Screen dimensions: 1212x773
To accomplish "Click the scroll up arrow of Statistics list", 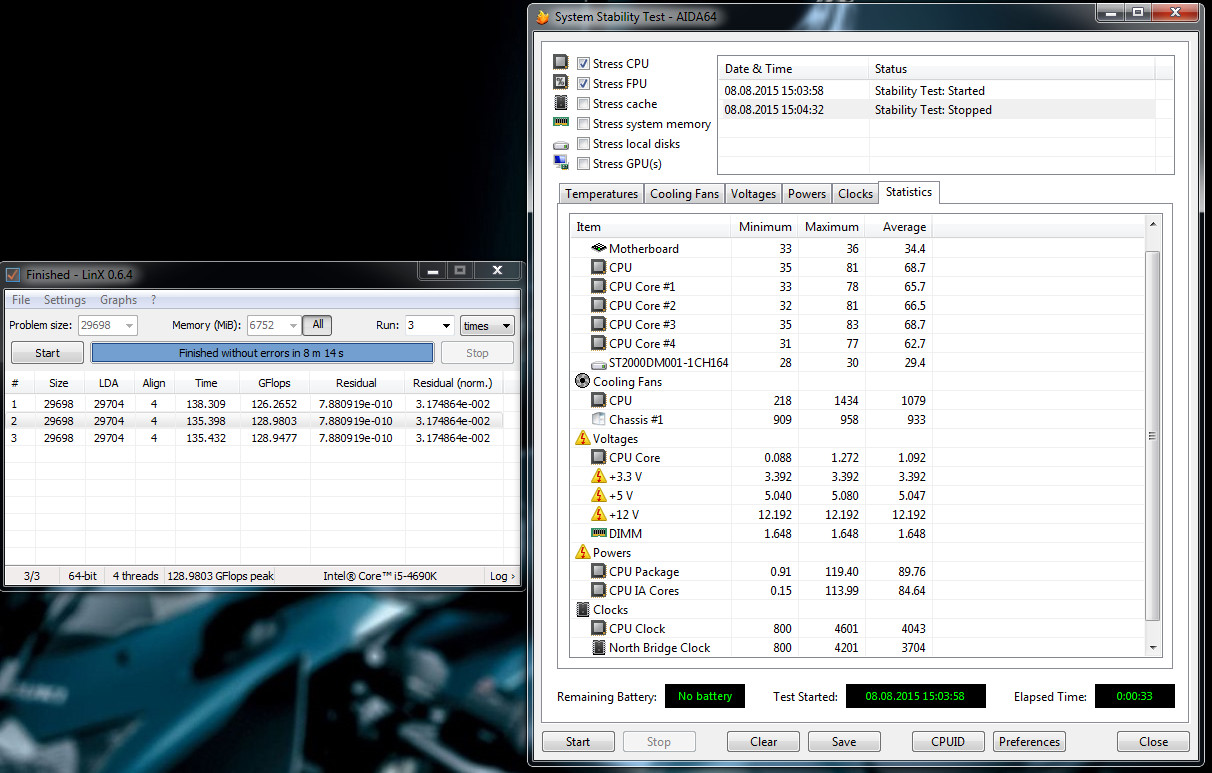I will click(x=1152, y=225).
